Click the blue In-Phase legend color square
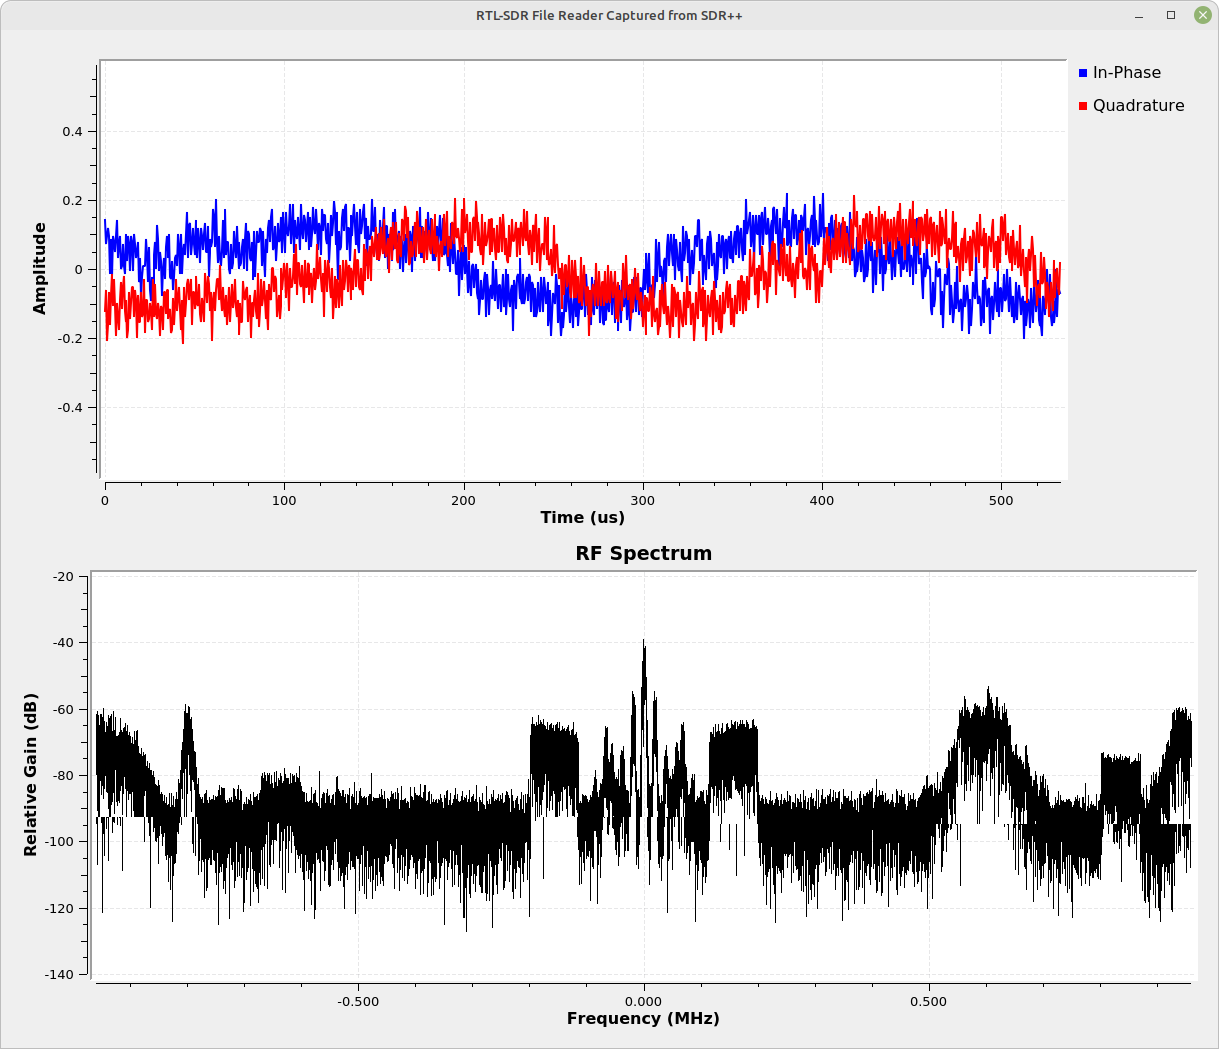 pos(1083,73)
